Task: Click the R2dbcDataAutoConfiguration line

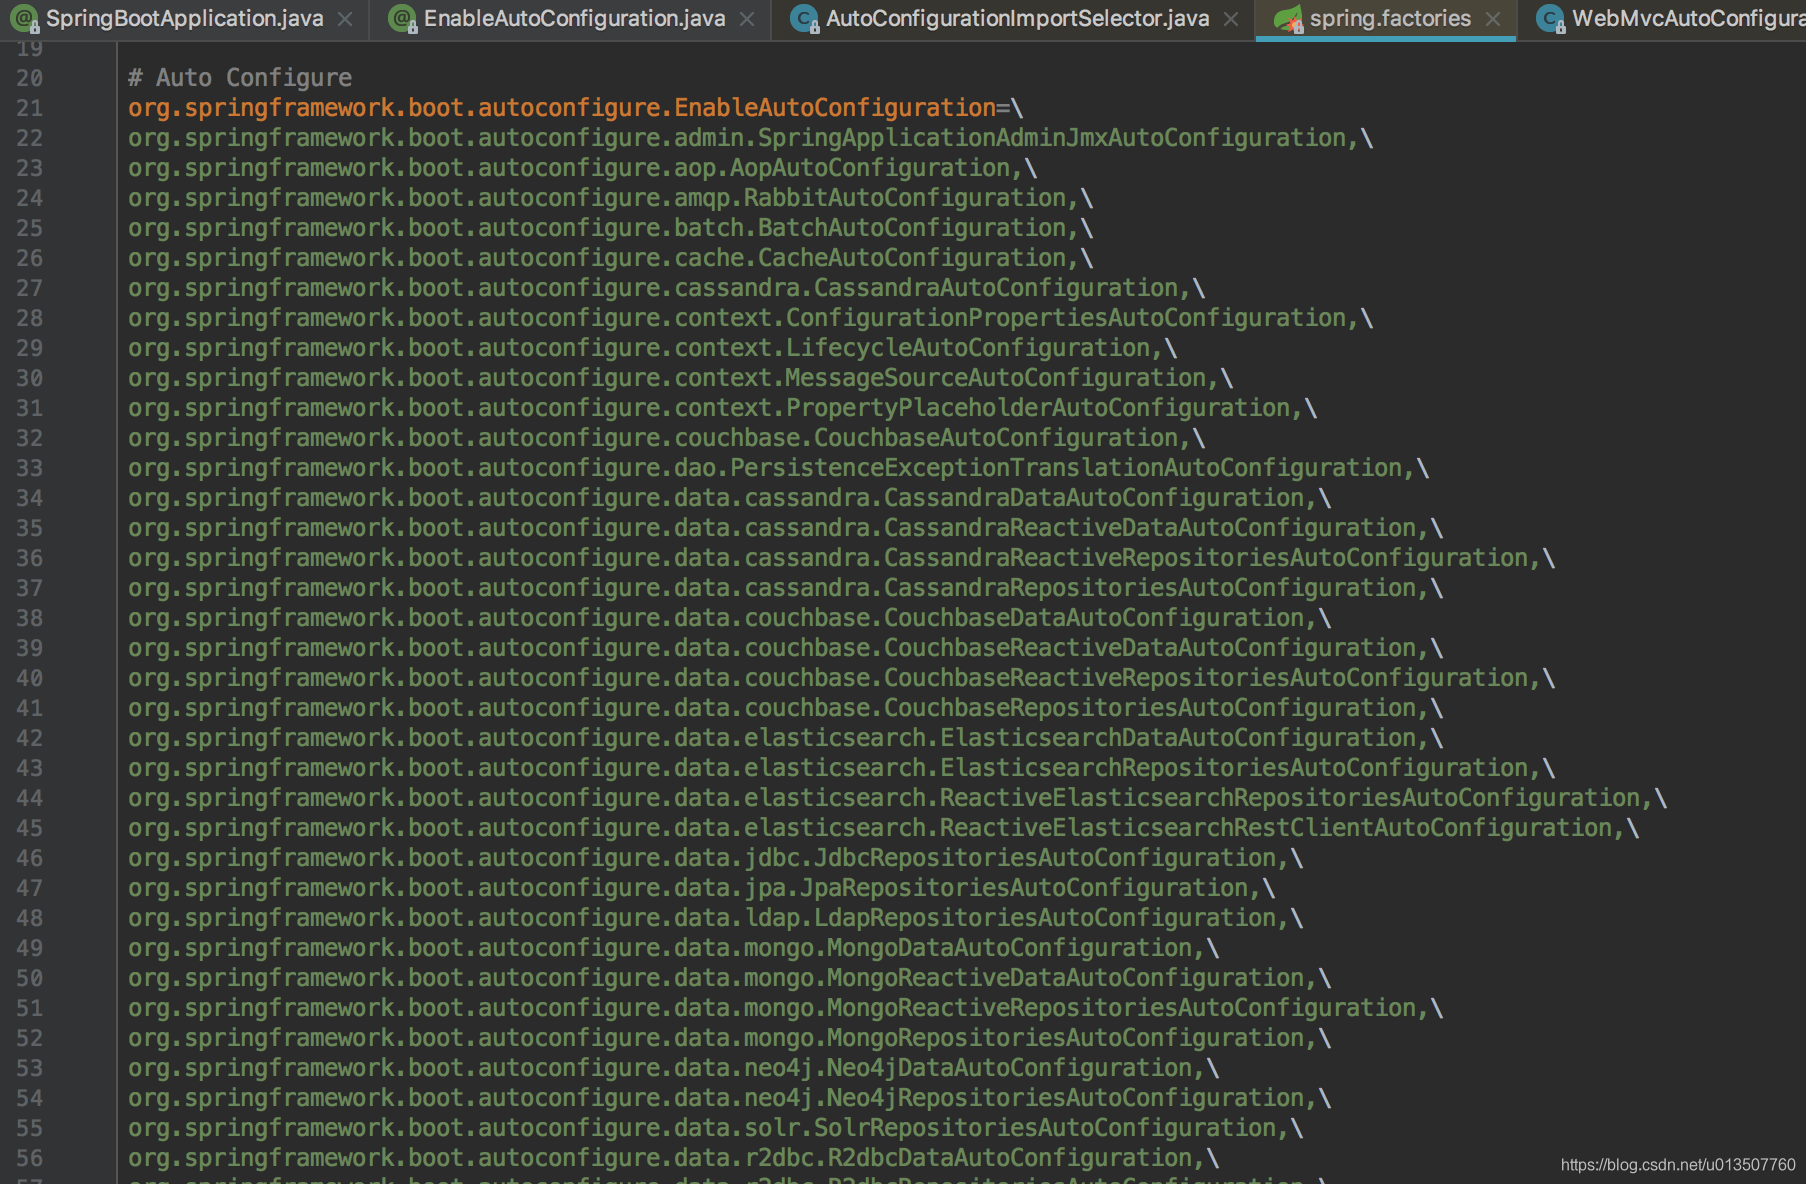Action: coord(673,1158)
